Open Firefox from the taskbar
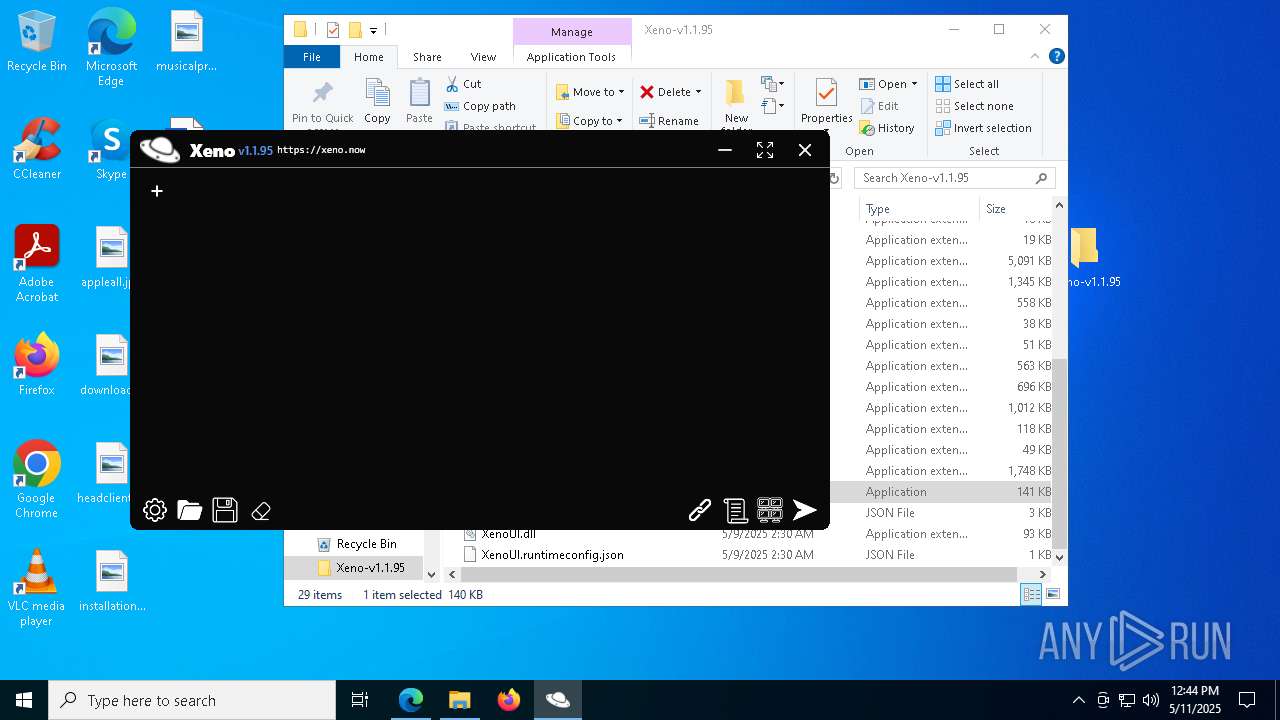The image size is (1280, 720). 509,700
